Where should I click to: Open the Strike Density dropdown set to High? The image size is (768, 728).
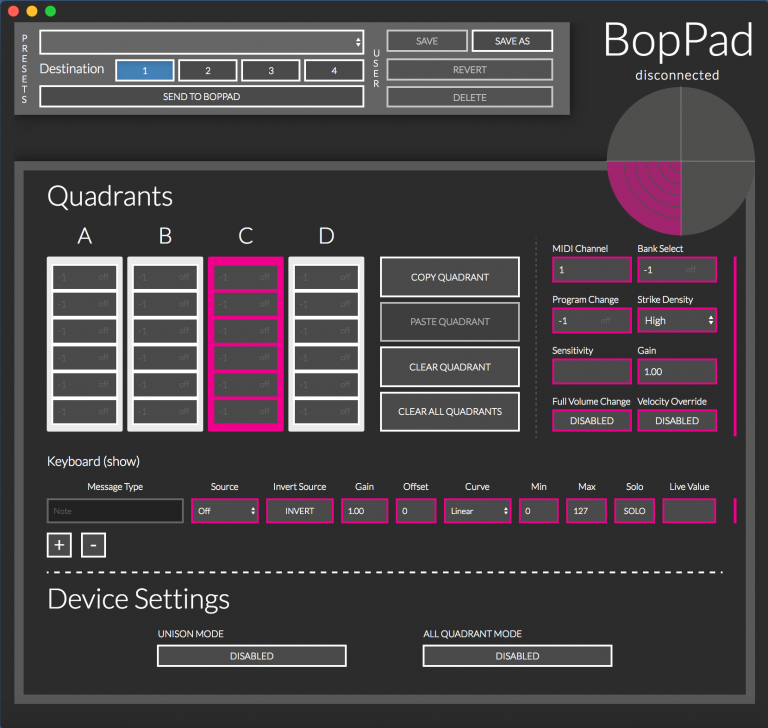(x=677, y=320)
